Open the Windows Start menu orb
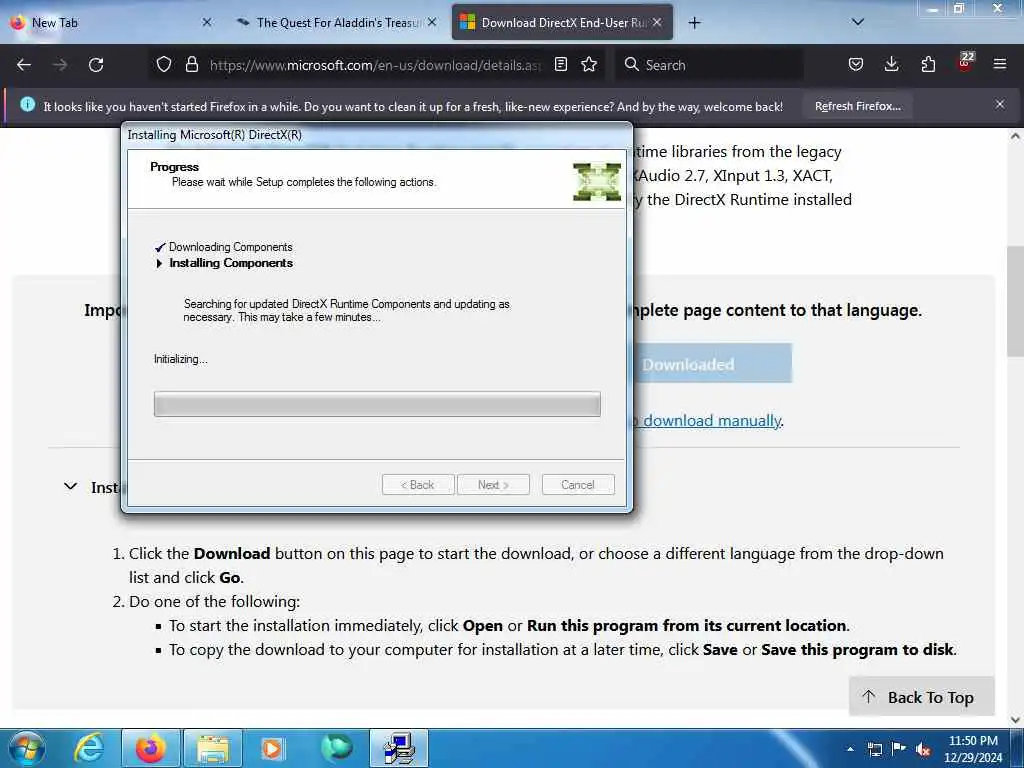The height and width of the screenshot is (768, 1024). click(x=27, y=748)
